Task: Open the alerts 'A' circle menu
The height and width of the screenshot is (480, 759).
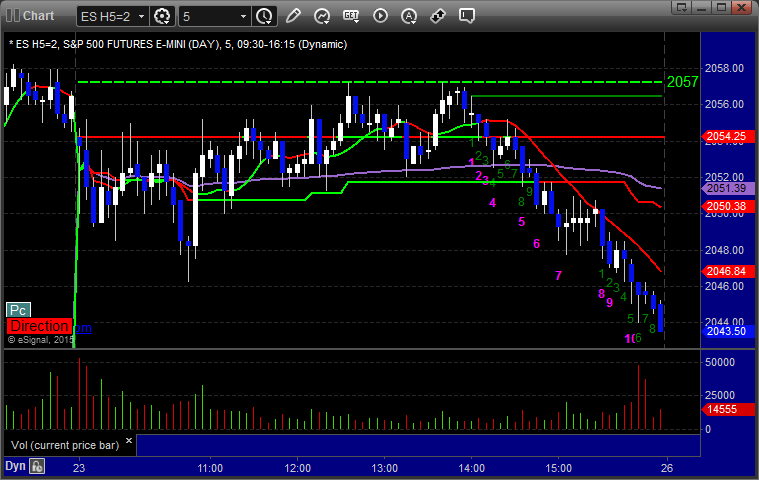Action: [x=409, y=16]
